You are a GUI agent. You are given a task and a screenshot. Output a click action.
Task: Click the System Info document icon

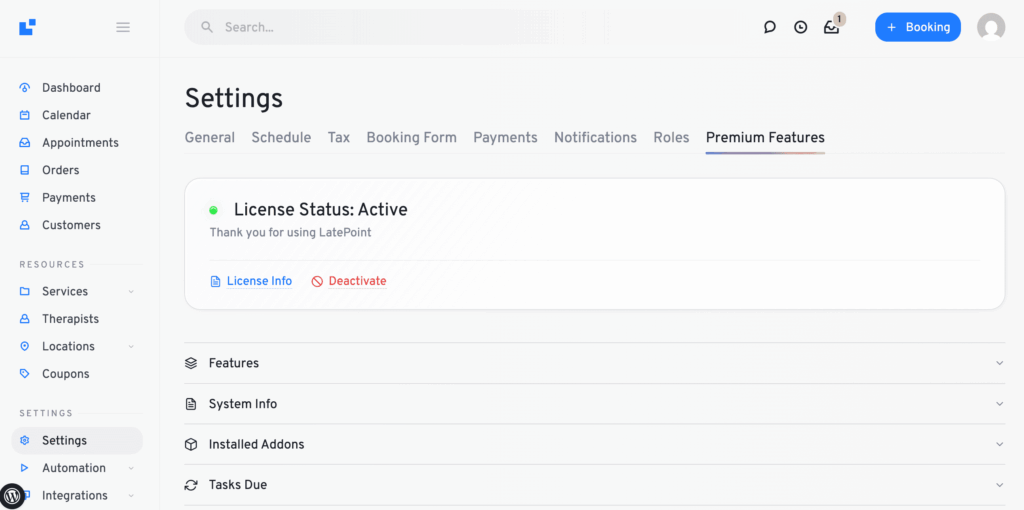(191, 404)
